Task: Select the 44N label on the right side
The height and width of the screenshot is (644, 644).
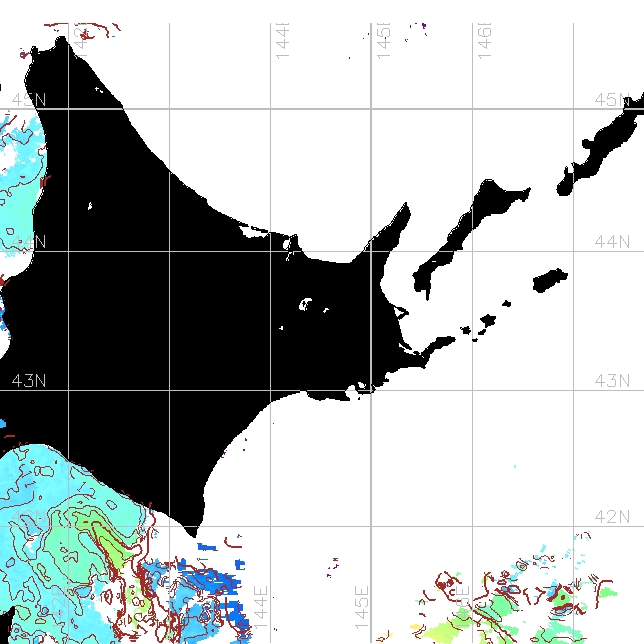Action: pos(611,241)
